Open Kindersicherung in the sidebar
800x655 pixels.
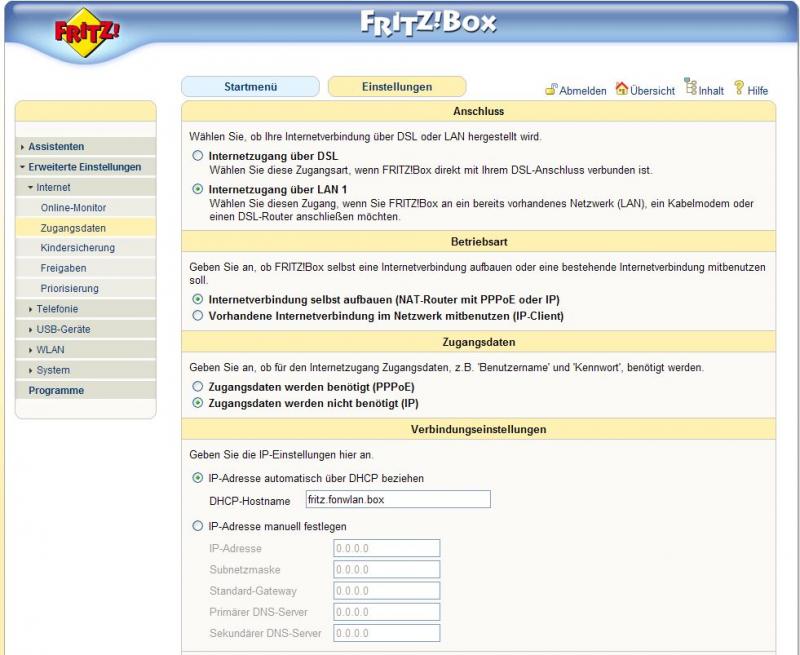pos(86,247)
